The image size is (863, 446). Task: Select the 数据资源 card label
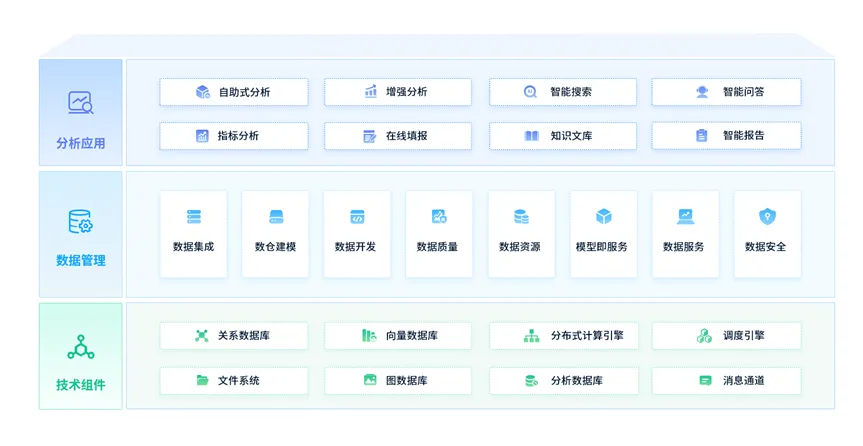(520, 247)
